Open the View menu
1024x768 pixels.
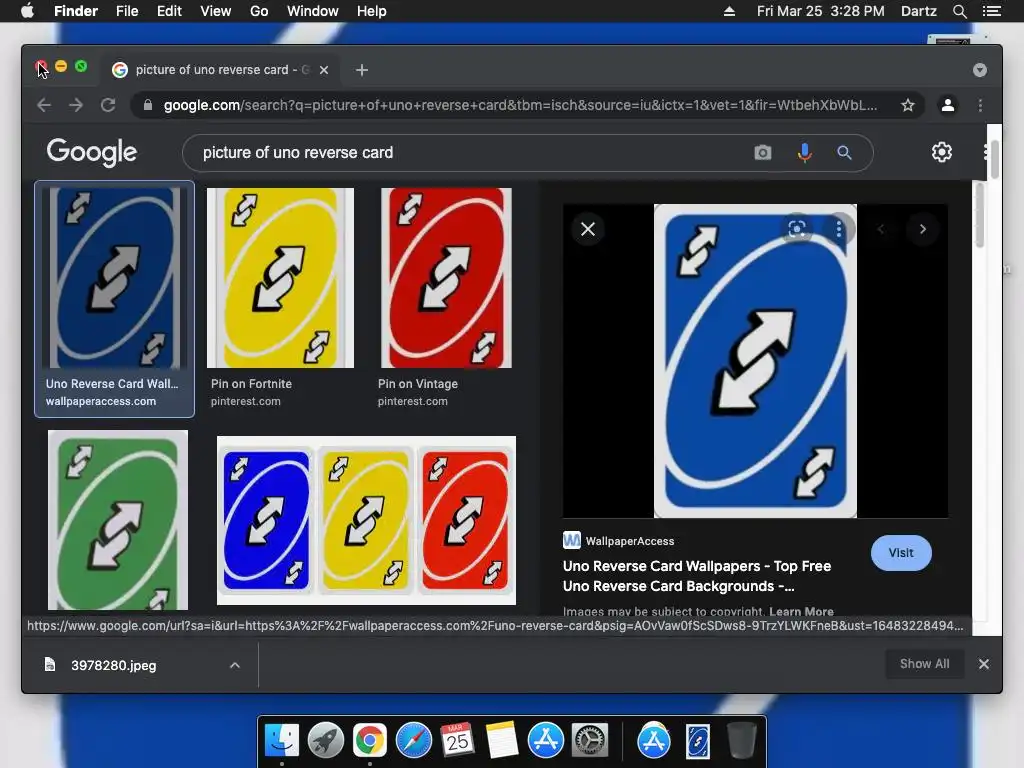(216, 11)
